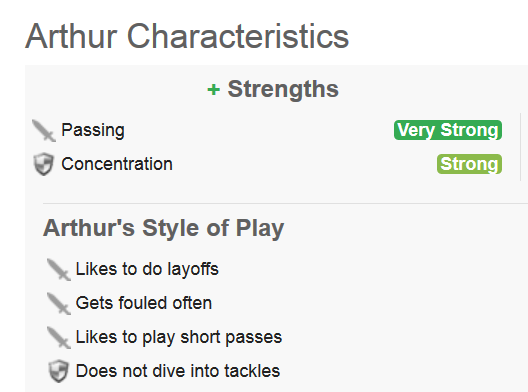
Task: Click the Arthur Characteristics page title
Action: point(187,36)
